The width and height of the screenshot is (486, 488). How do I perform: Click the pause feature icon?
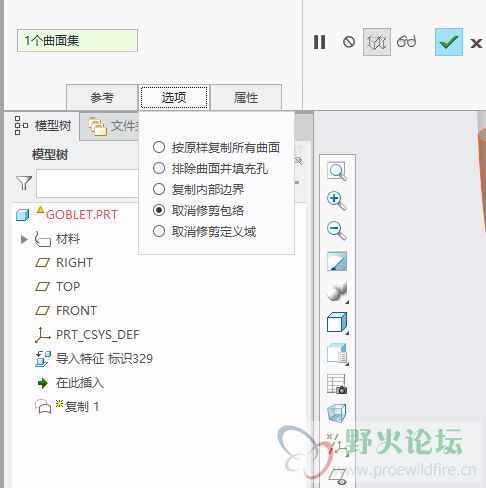pyautogui.click(x=319, y=42)
